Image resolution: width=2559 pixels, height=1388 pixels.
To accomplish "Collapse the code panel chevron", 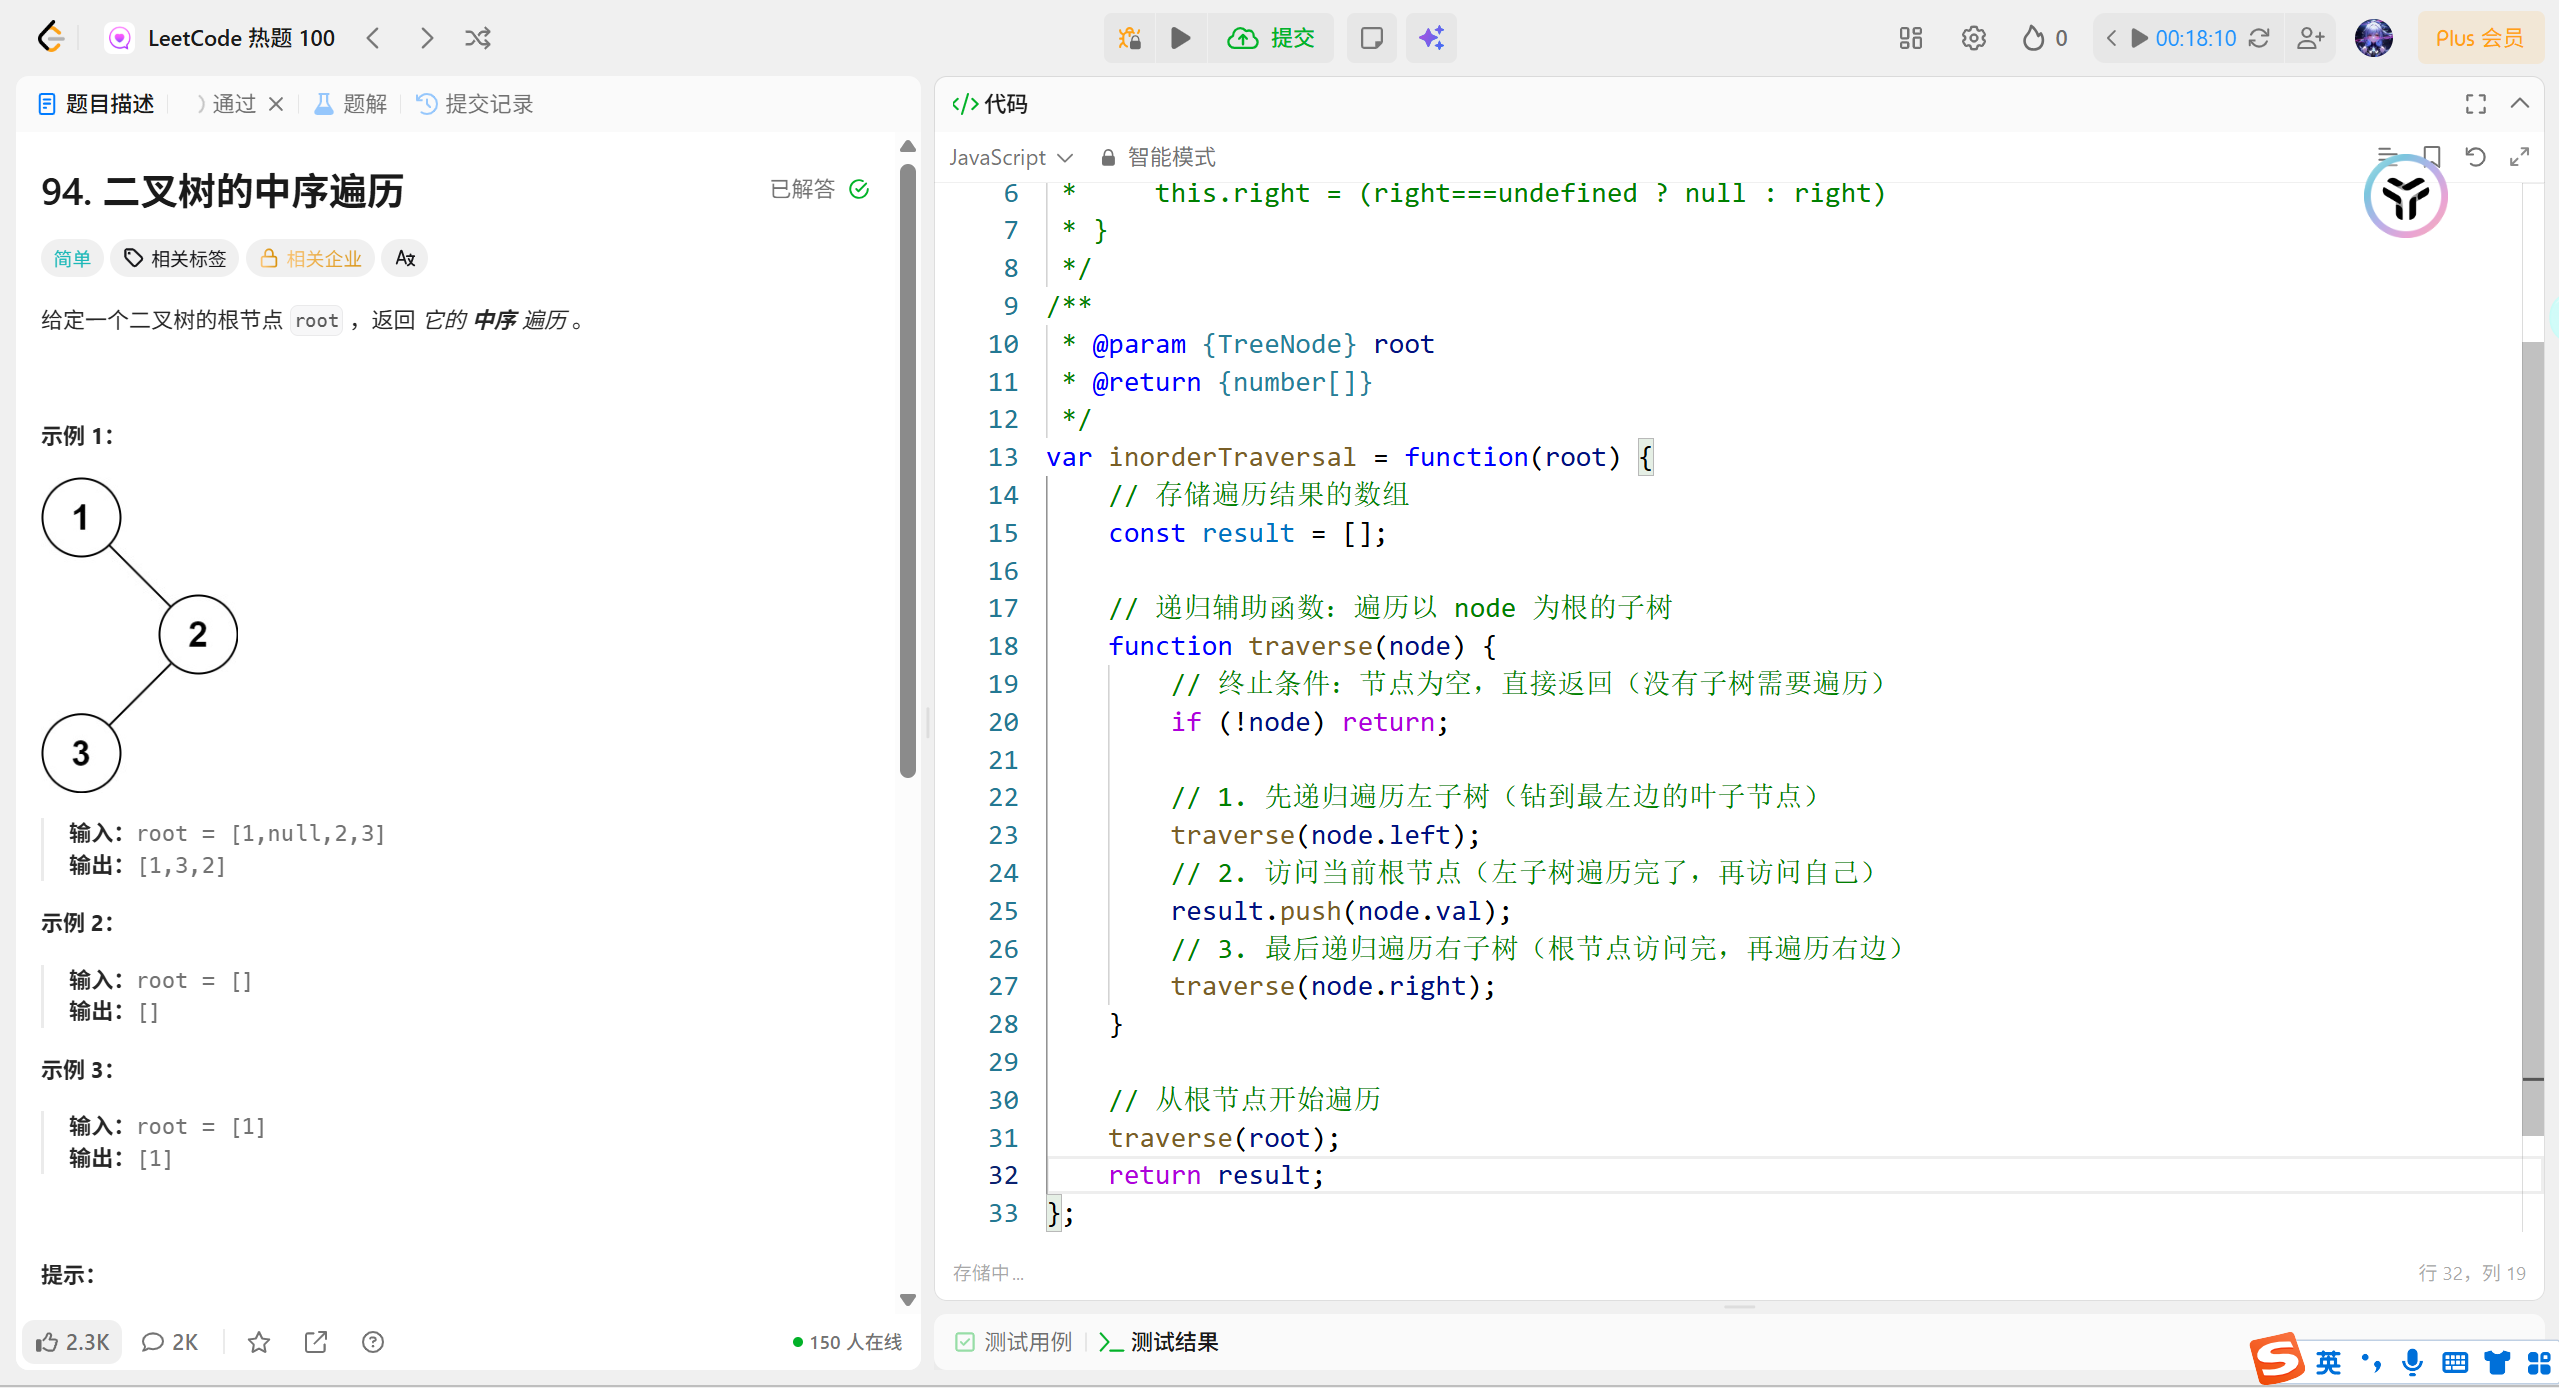I will click(2520, 104).
